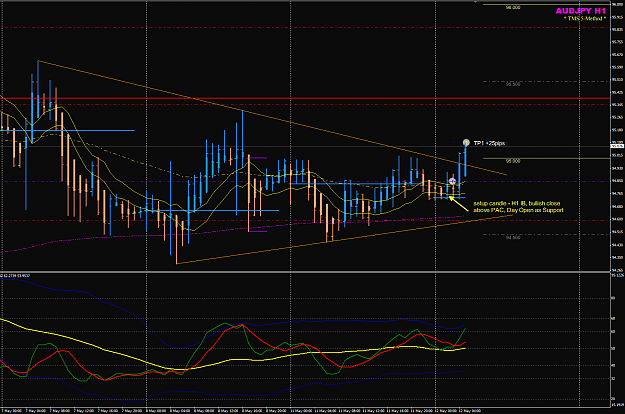The width and height of the screenshot is (625, 414).
Task: Click the 95.000 level label
Action: point(513,161)
